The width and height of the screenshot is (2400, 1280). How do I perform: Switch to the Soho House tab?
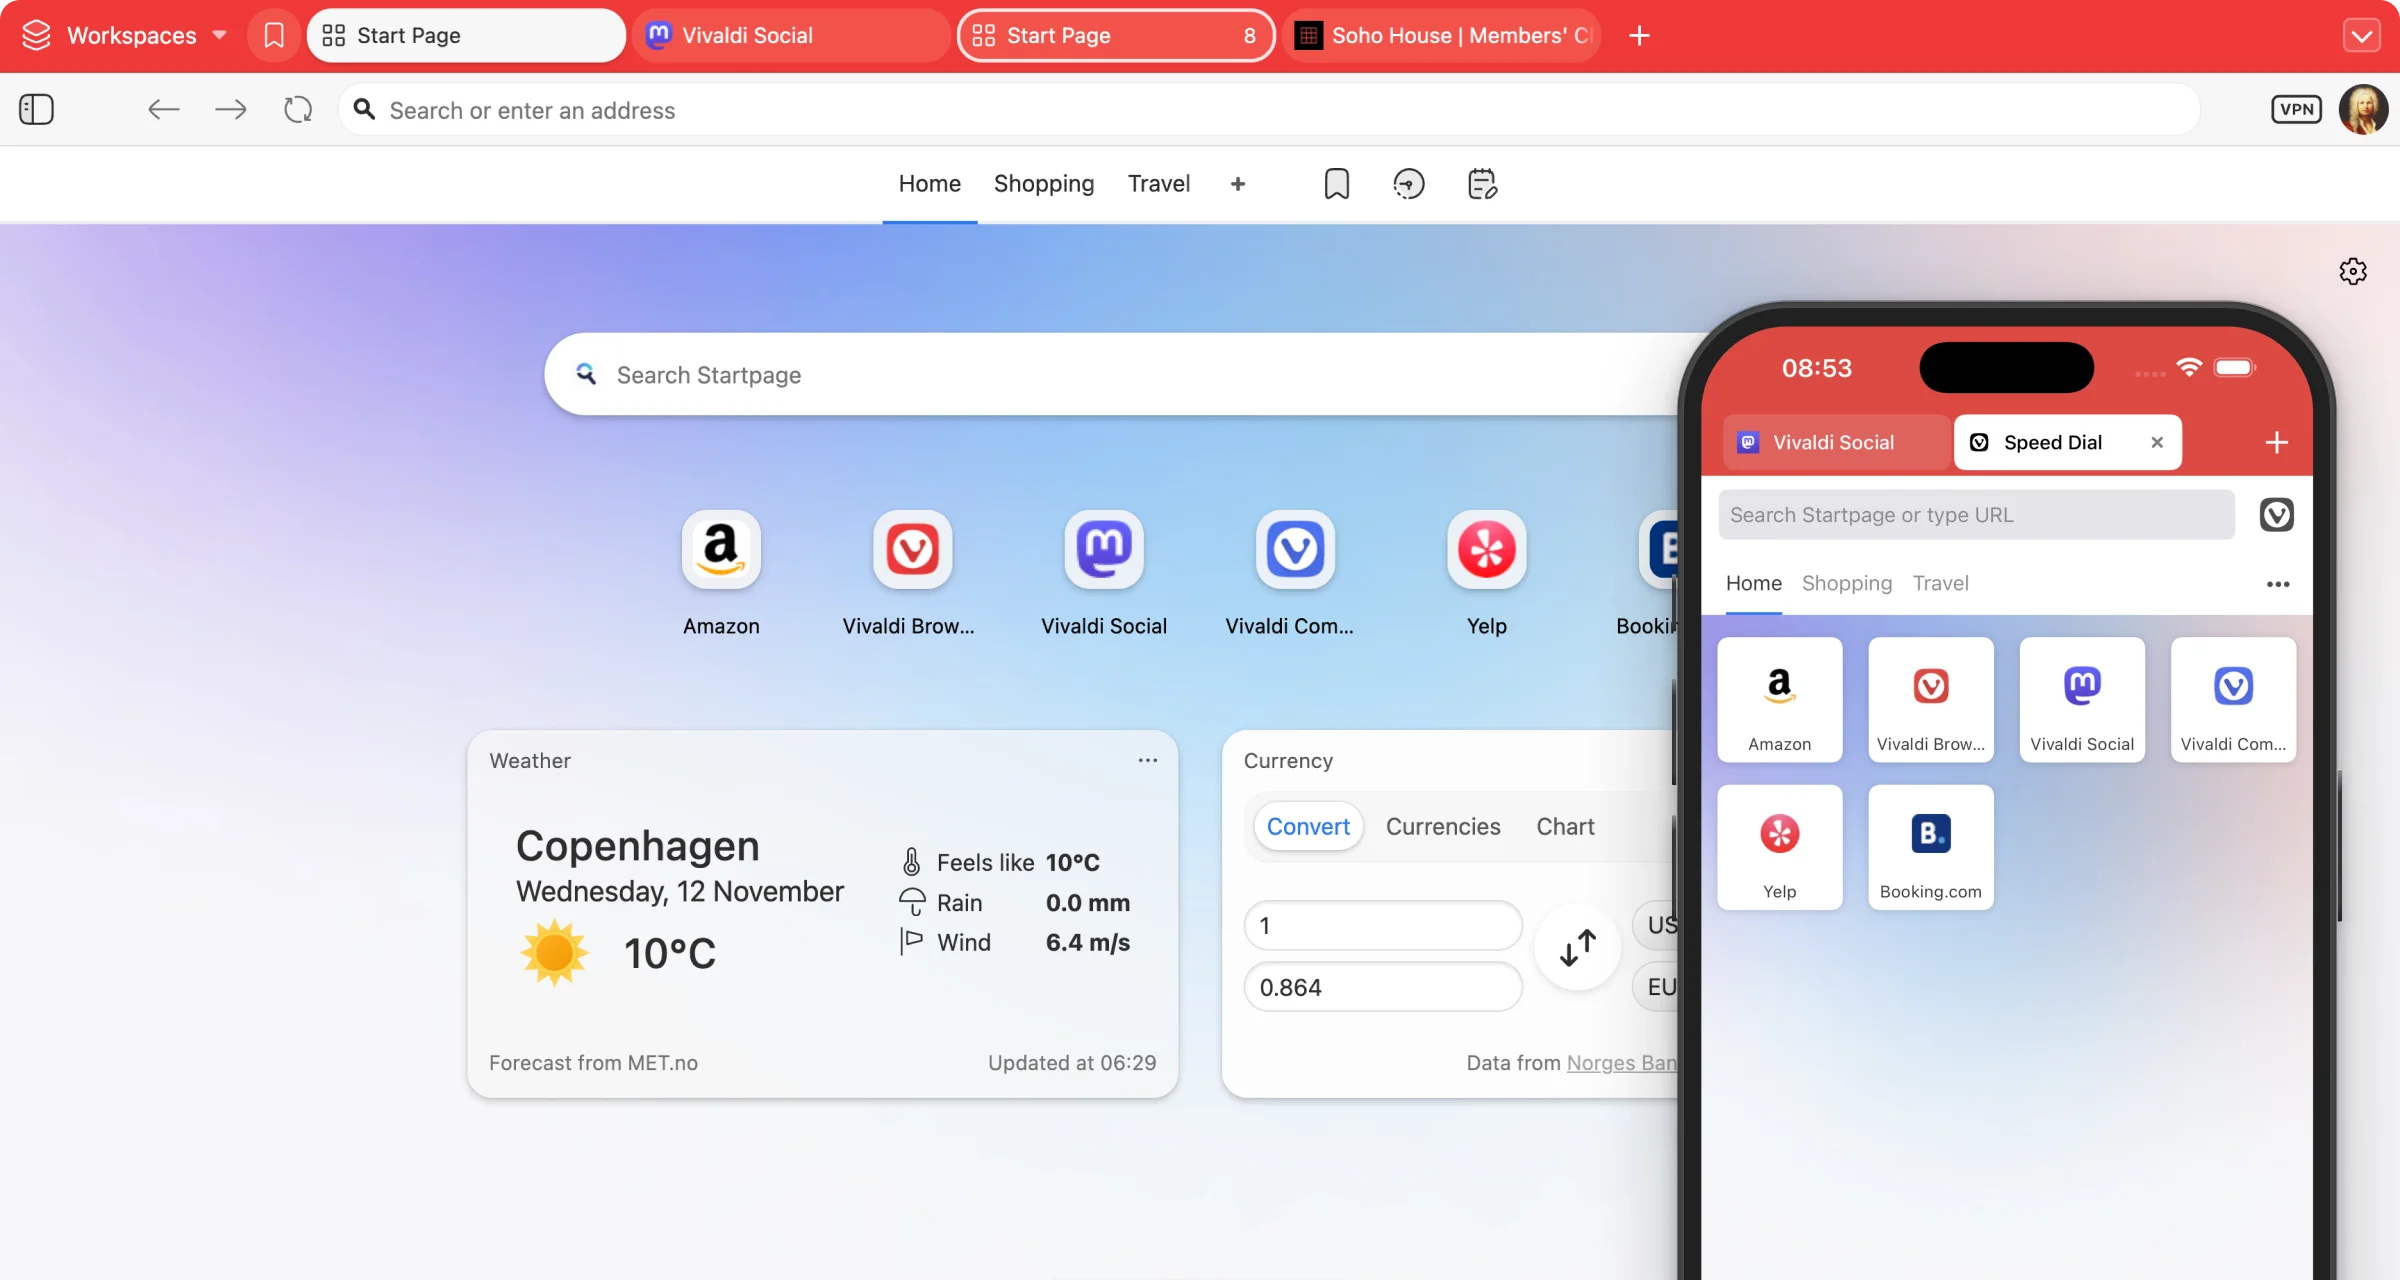click(1440, 35)
